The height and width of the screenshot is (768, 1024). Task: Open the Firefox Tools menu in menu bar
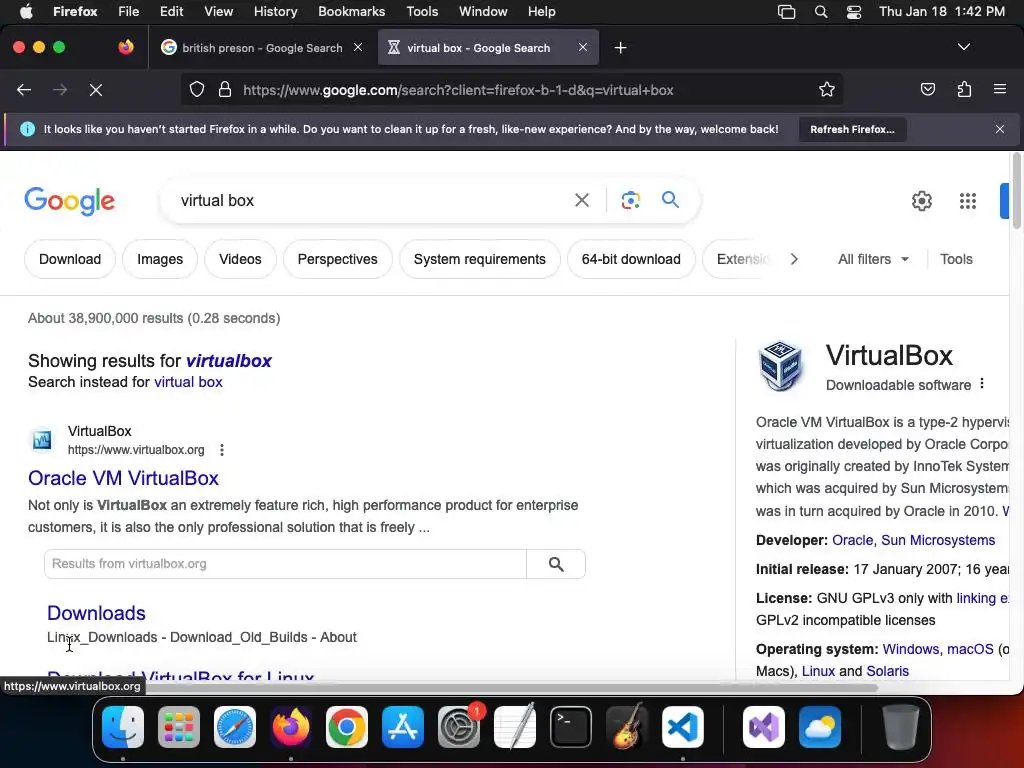pyautogui.click(x=422, y=12)
